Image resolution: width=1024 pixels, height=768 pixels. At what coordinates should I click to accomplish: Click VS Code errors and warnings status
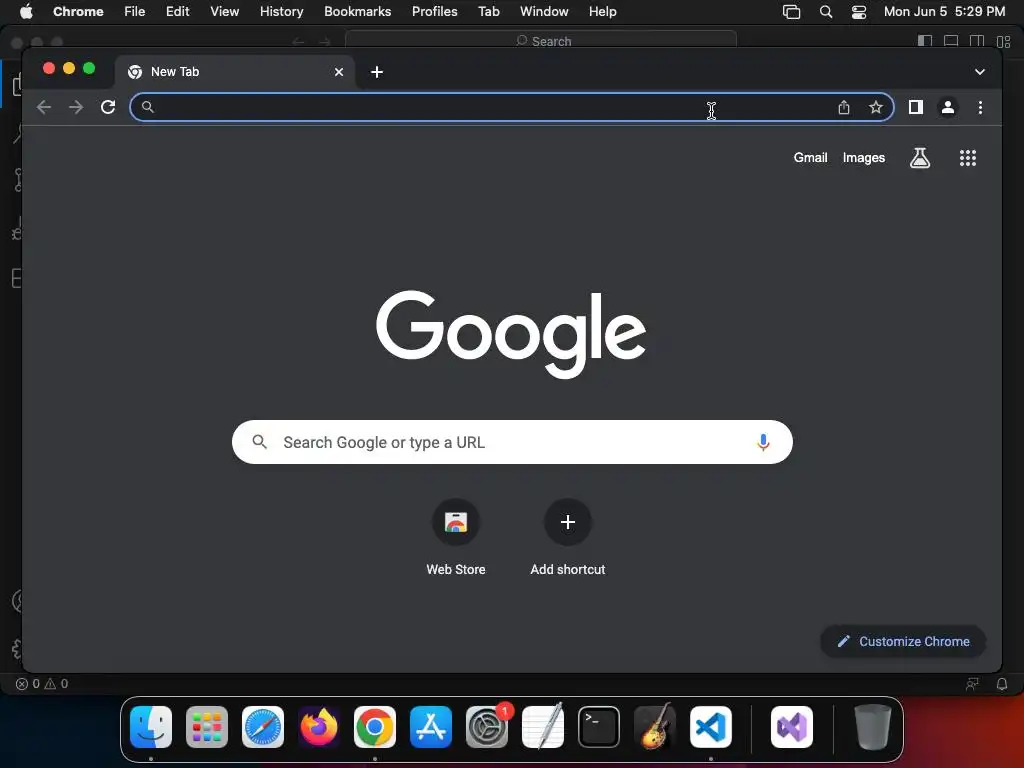42,684
